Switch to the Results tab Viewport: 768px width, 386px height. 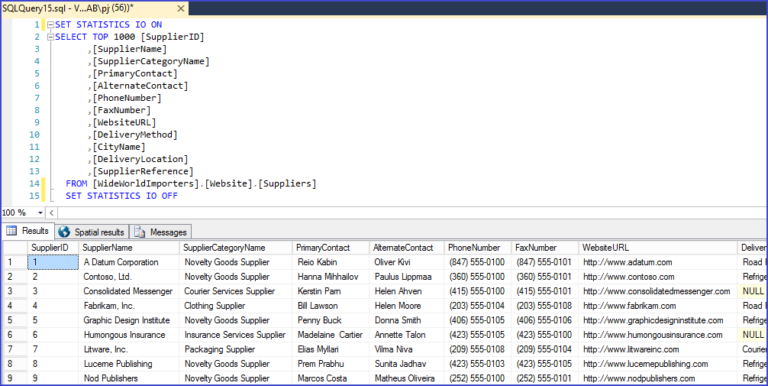click(27, 231)
